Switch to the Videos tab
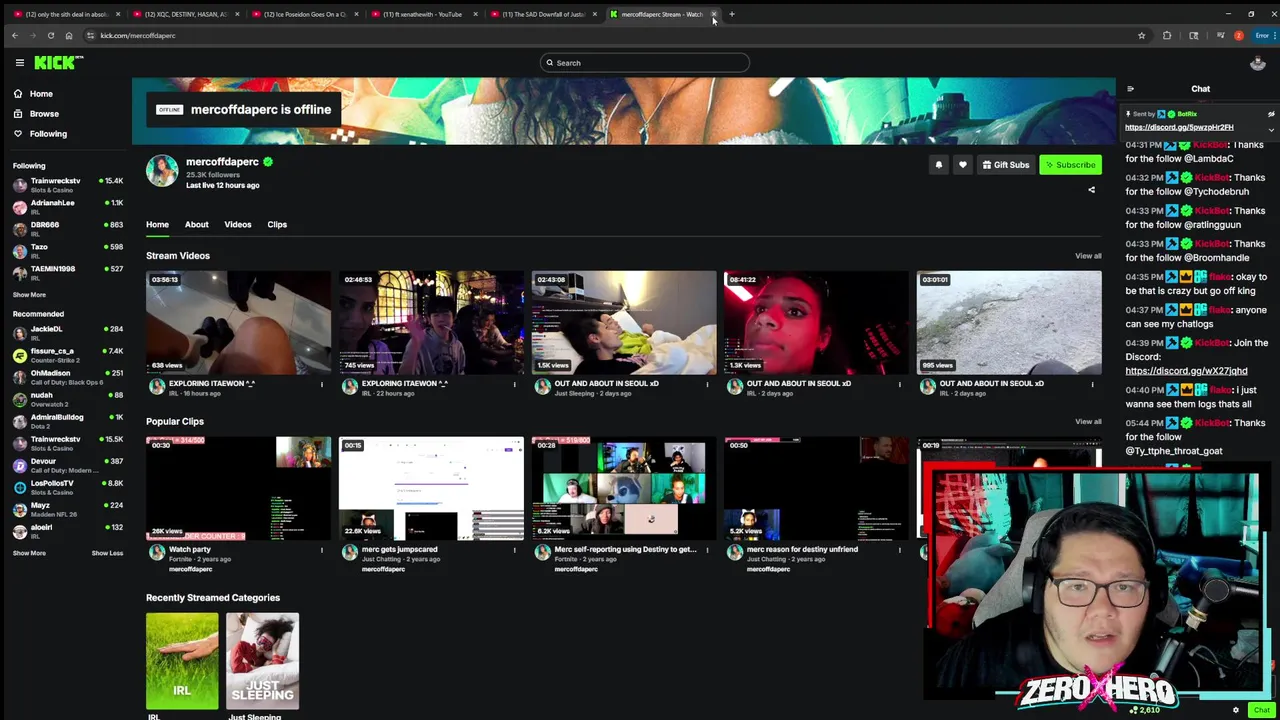The width and height of the screenshot is (1280, 720). [237, 224]
